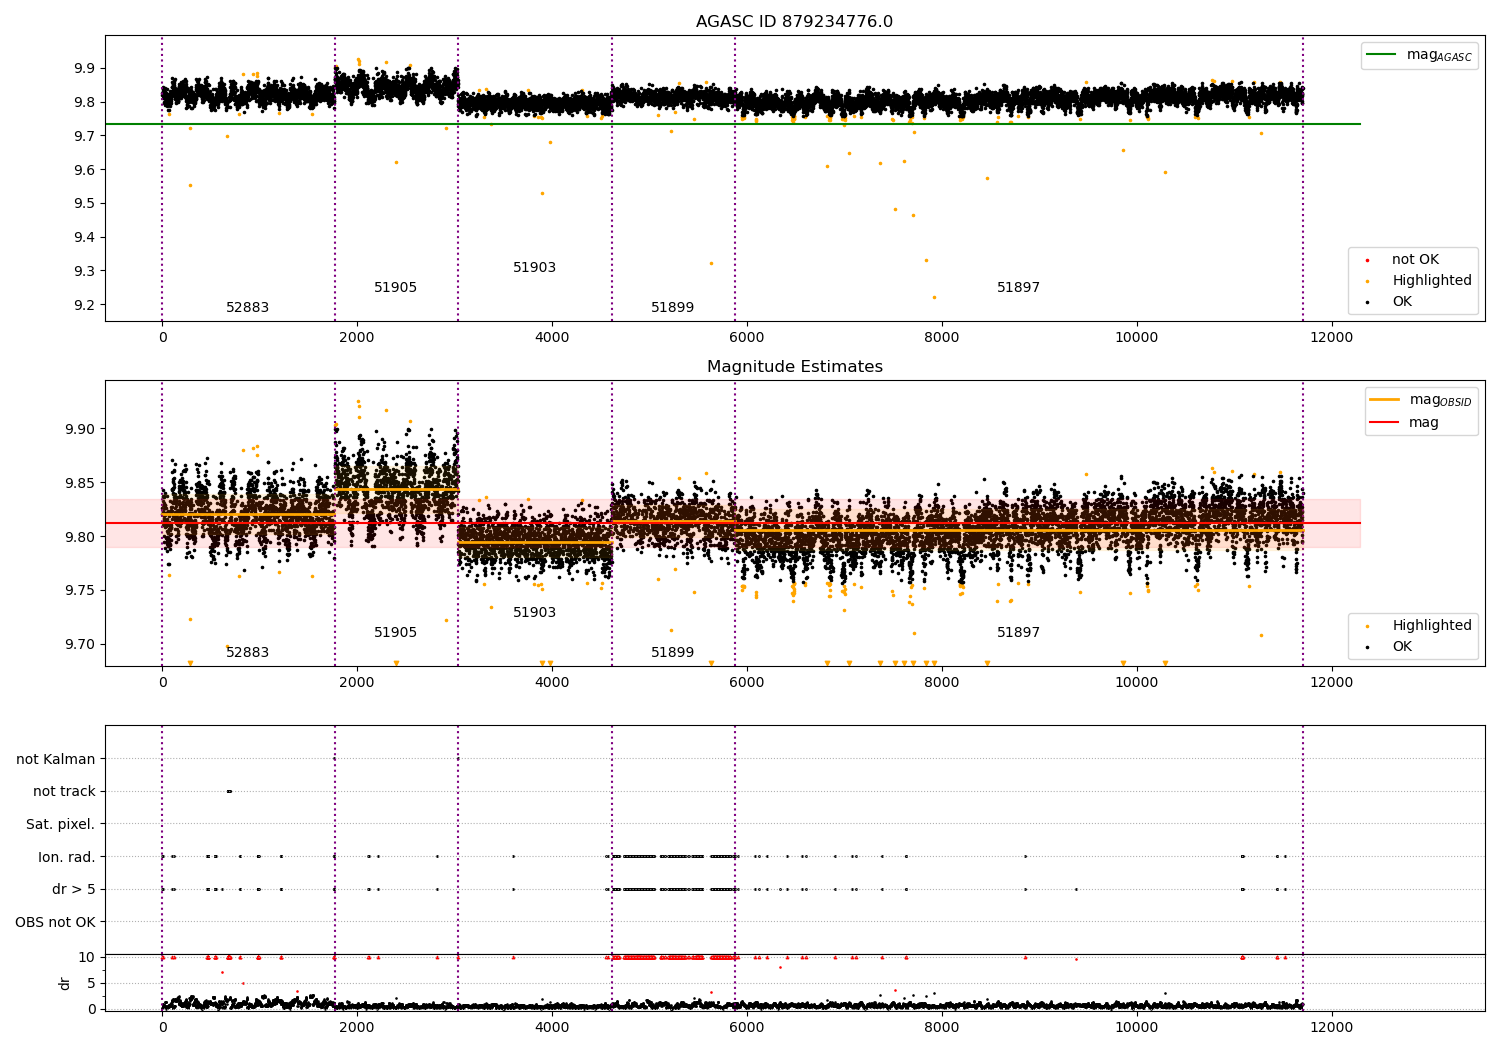Screen dimensions: 1500x1050
Task: Click the 'not track' row label
Action: [64, 791]
